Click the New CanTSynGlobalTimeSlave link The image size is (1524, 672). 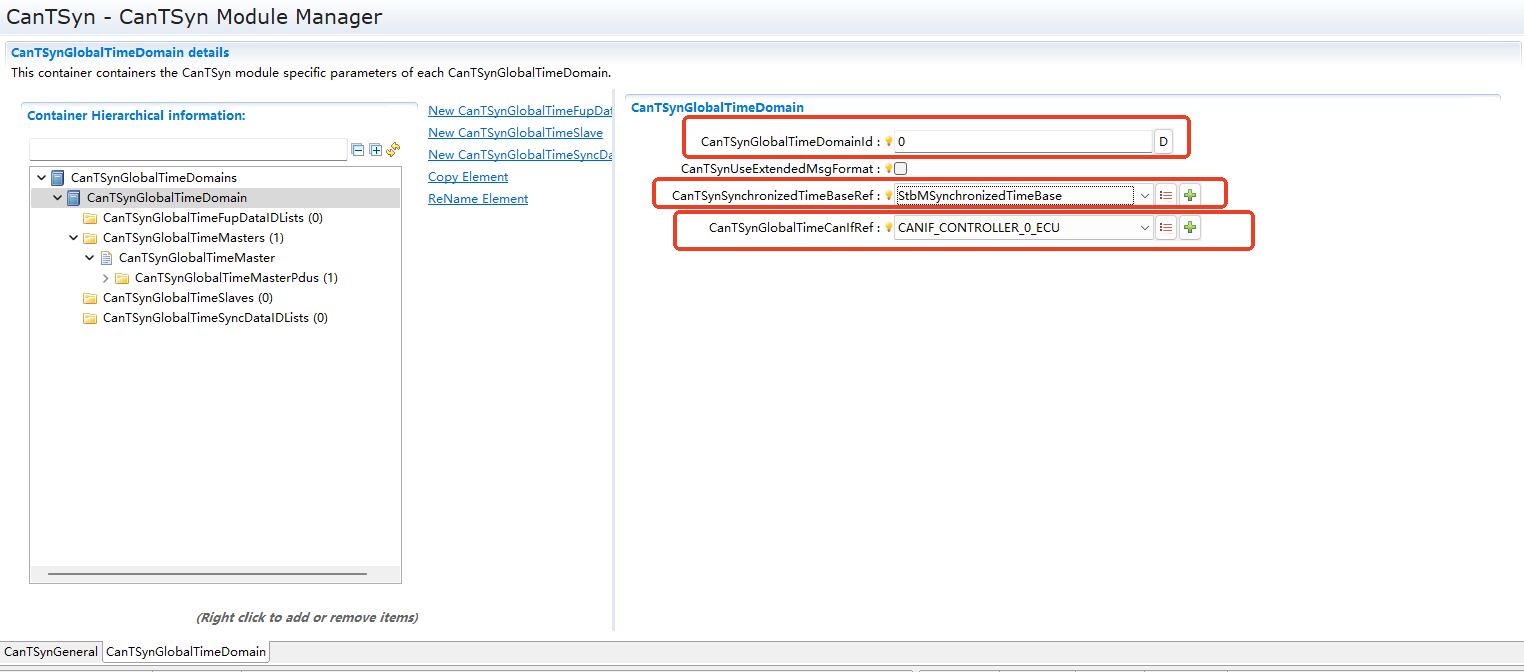[515, 133]
